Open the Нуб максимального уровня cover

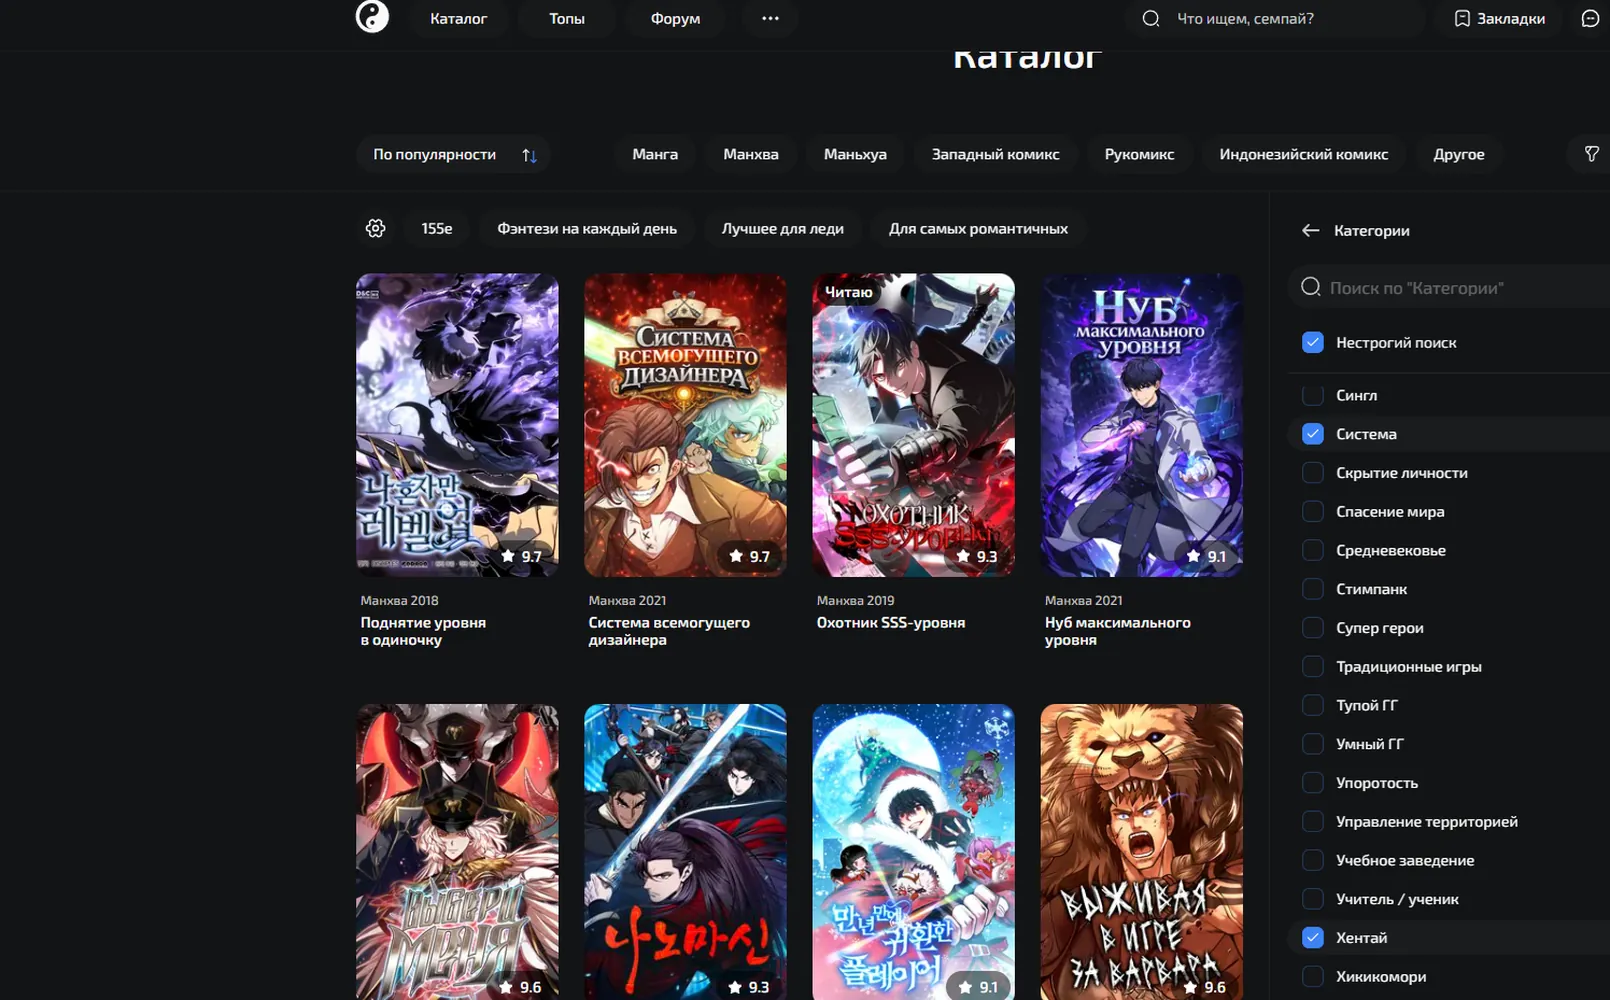pos(1141,424)
